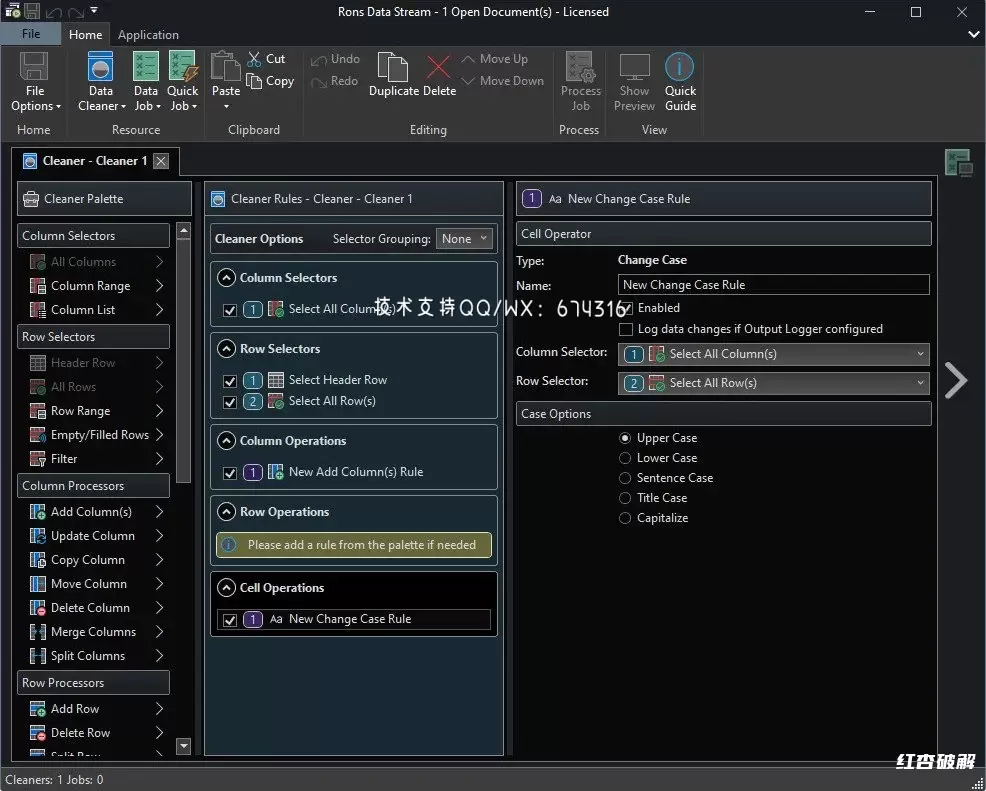The image size is (986, 791).
Task: Enable Log data changes checkbox
Action: 626,329
